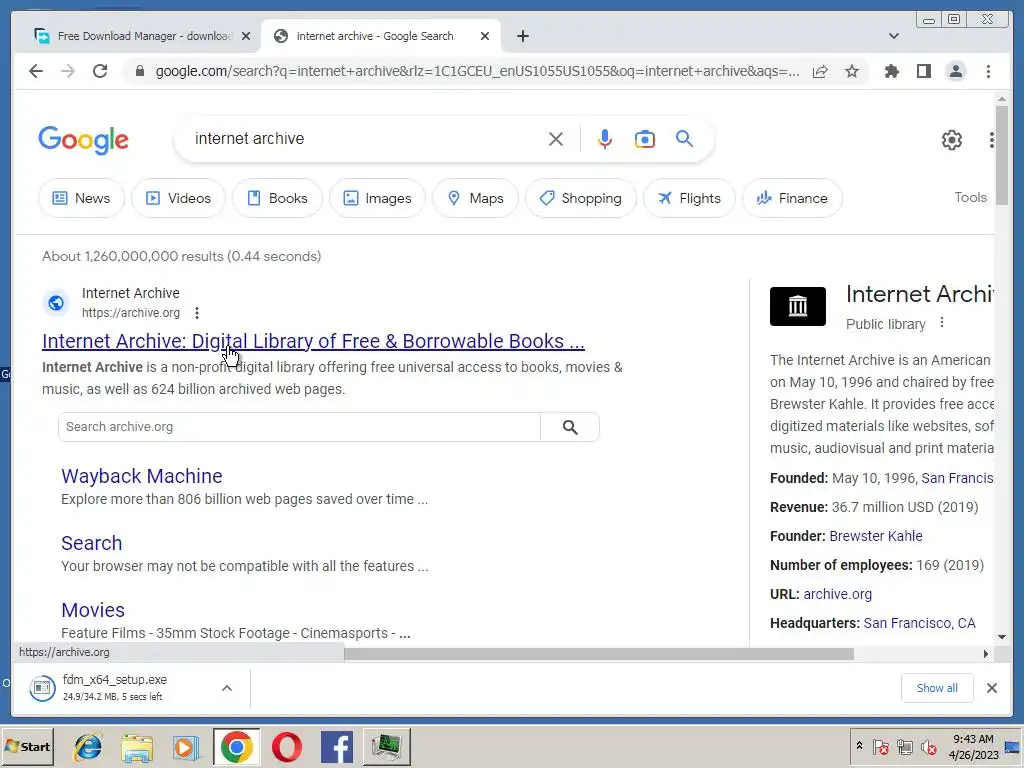Open the Wayback Machine sitelink
Screen dimensions: 1024x768
pos(142,476)
